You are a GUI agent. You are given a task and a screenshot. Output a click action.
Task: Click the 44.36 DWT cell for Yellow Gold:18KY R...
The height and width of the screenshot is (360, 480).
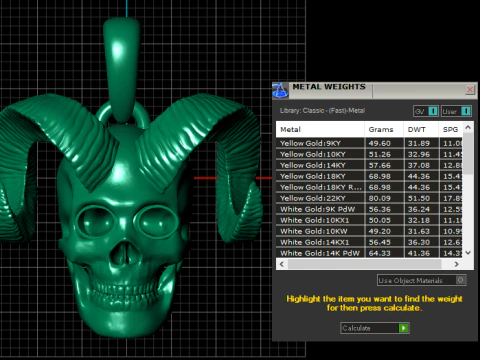(419, 187)
